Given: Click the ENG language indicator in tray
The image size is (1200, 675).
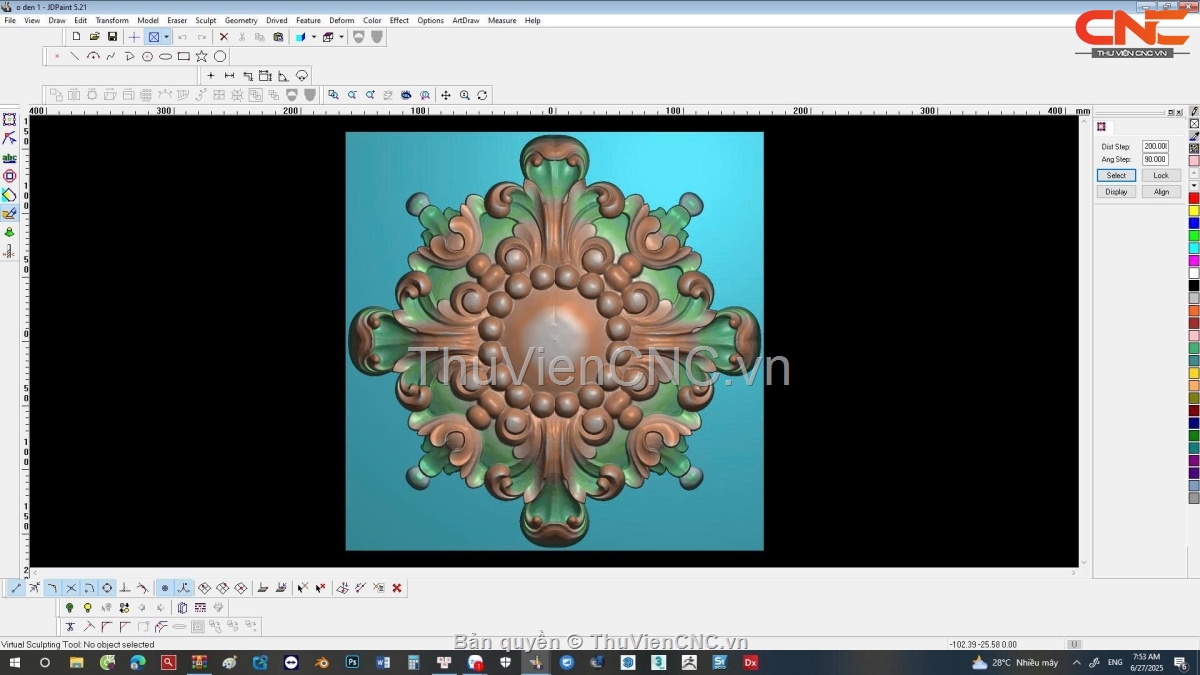Looking at the screenshot, I should 1115,662.
